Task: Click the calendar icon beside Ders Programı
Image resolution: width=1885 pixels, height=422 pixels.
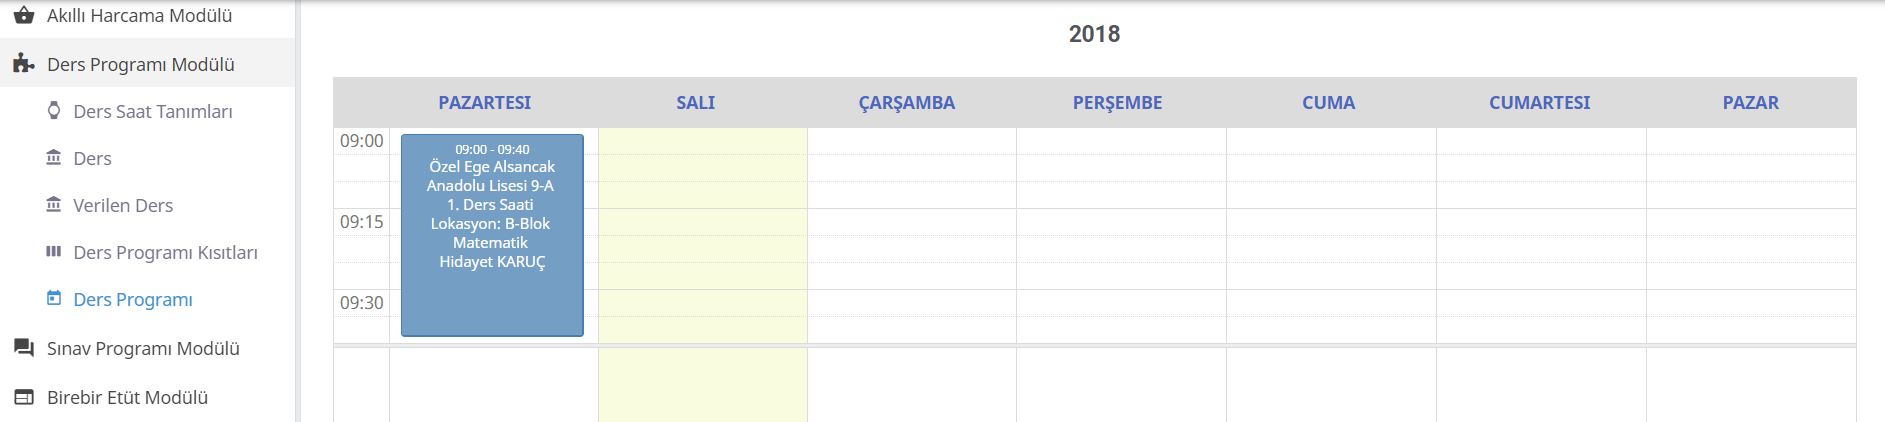Action: 54,298
